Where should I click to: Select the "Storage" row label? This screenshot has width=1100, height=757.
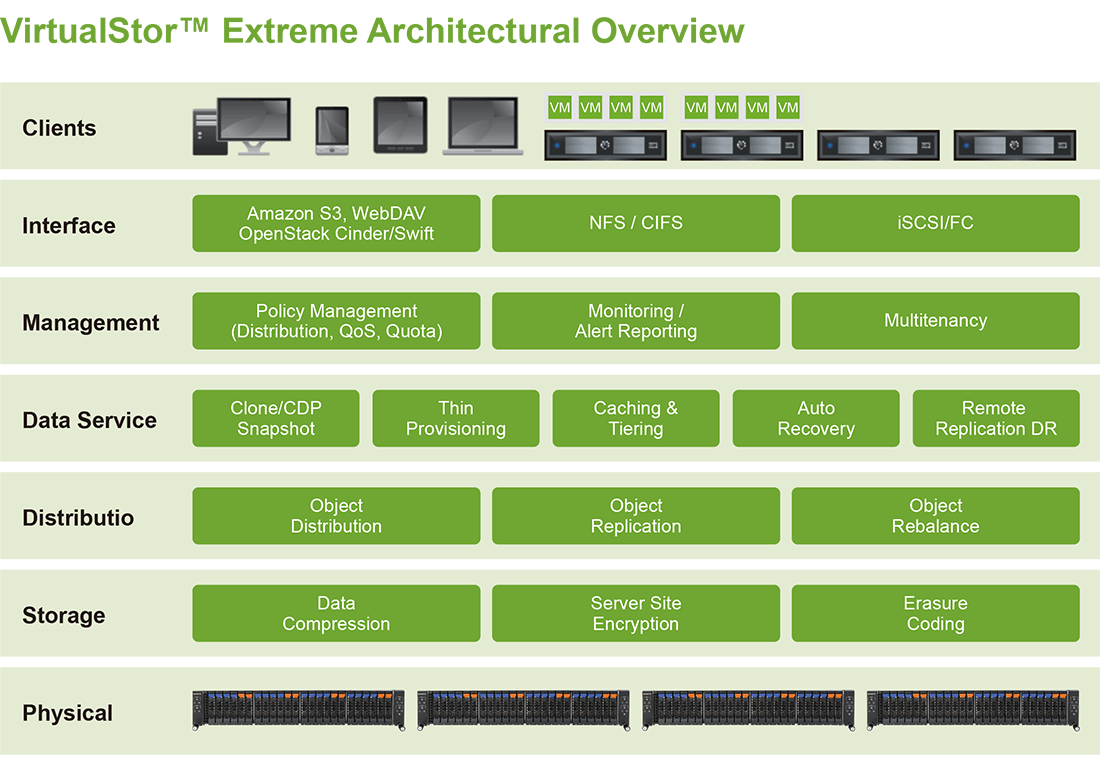coord(64,615)
